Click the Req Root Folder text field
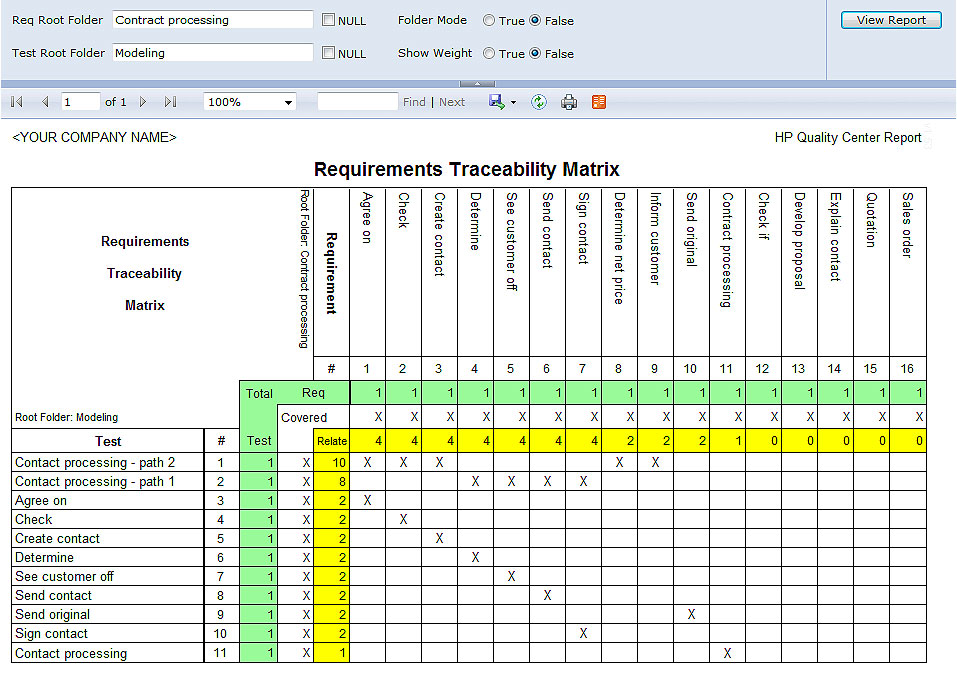 213,20
